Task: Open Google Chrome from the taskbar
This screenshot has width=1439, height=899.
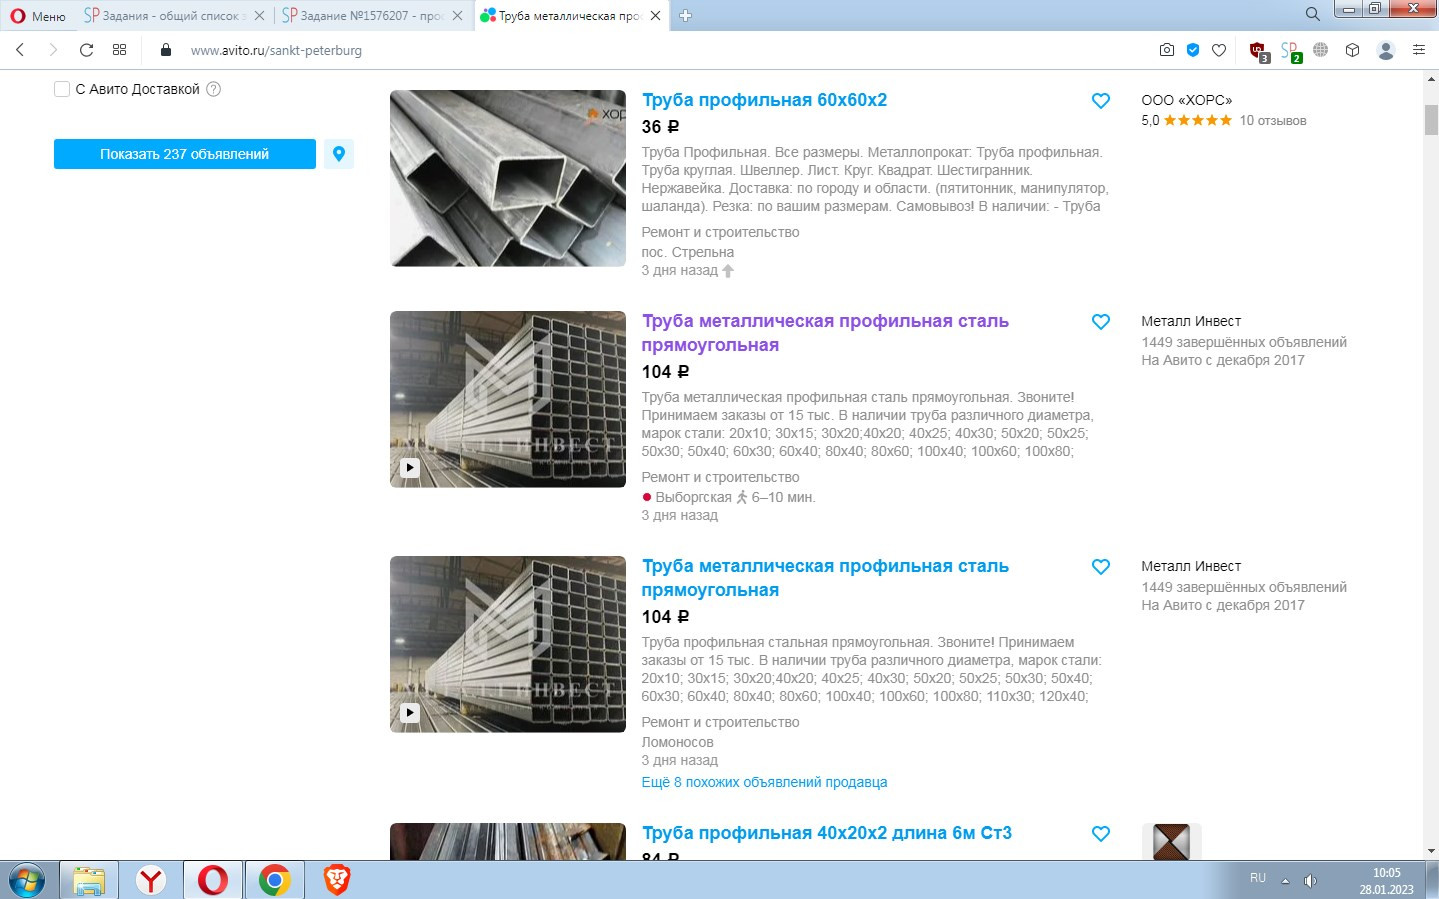Action: 275,880
